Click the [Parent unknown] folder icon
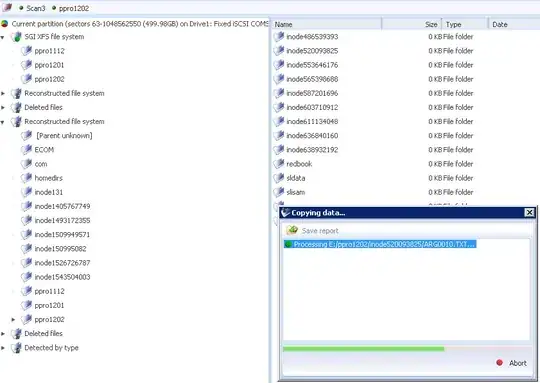Screen dimensions: 540x383 click(x=26, y=136)
